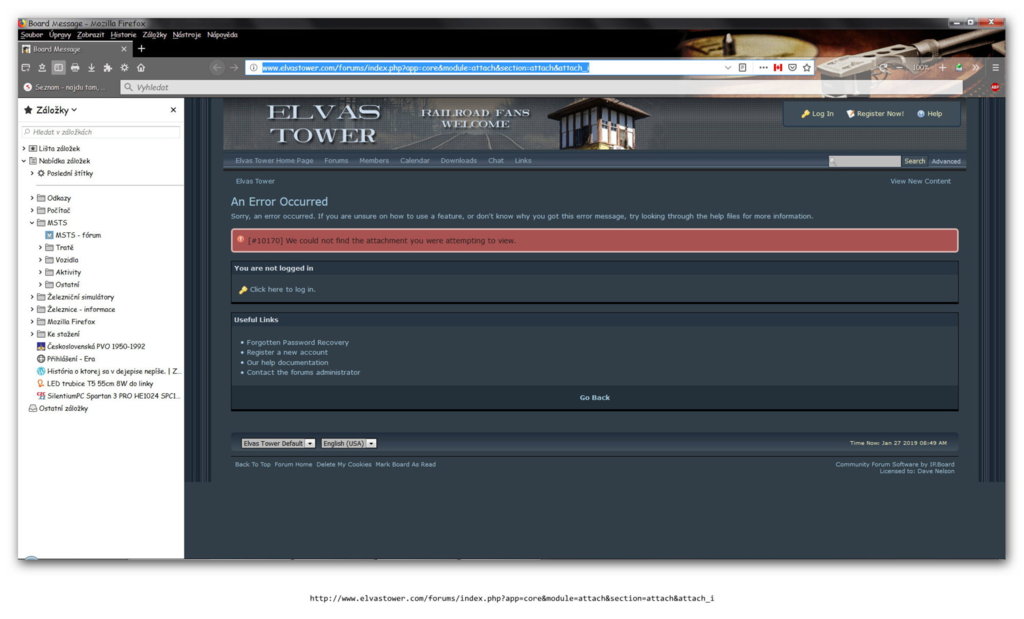
Task: Open the Historie menu
Action: pos(123,35)
